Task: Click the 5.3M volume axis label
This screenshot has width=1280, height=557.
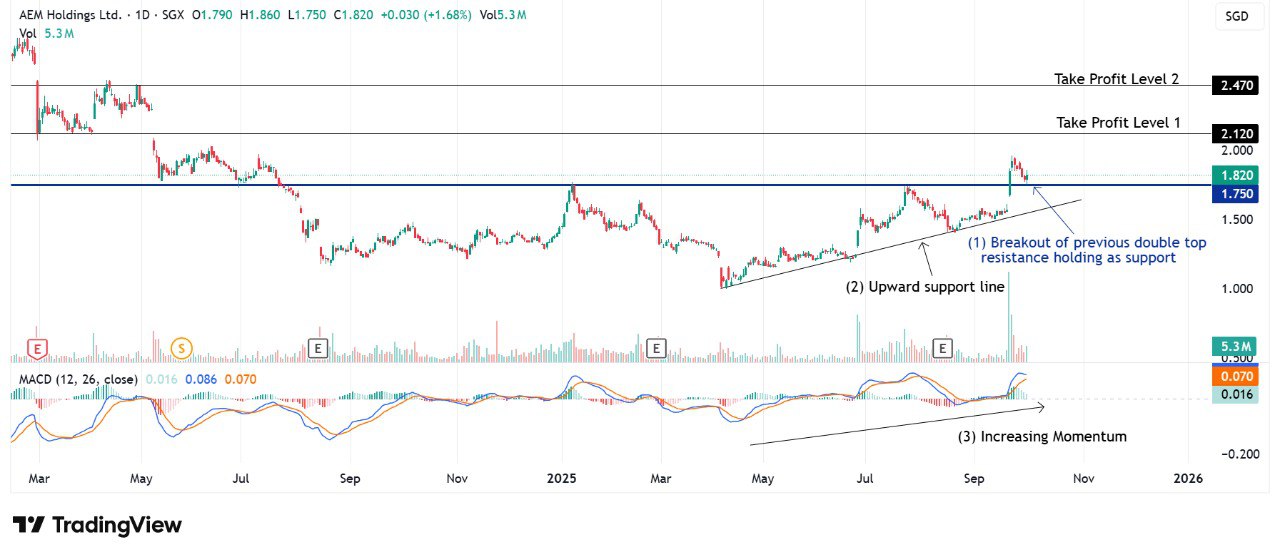Action: coord(1237,347)
